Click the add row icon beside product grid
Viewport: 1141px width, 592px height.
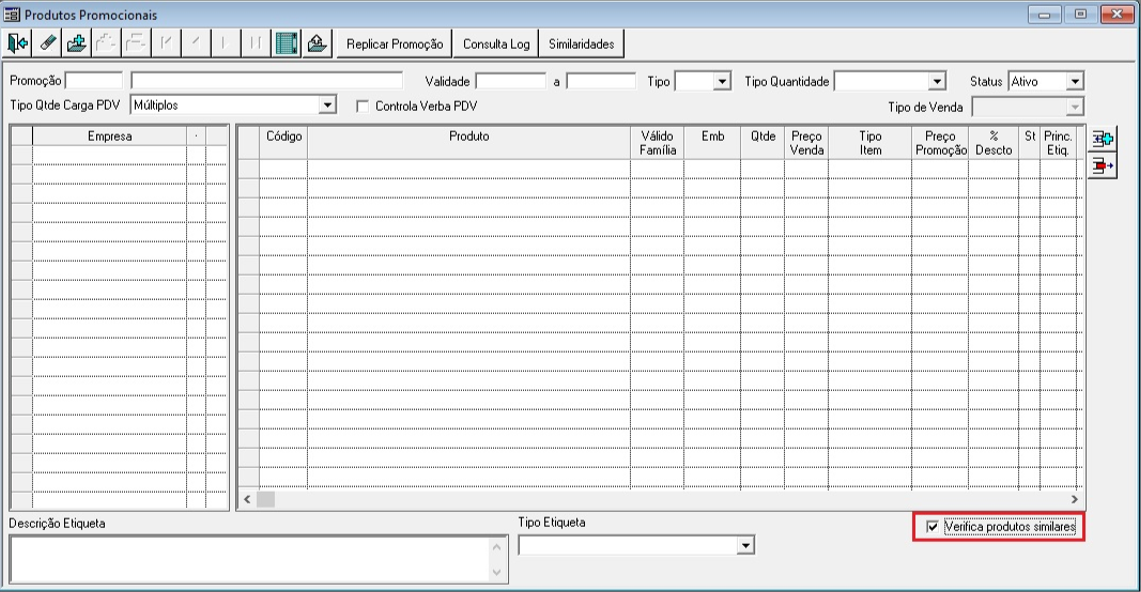1102,138
